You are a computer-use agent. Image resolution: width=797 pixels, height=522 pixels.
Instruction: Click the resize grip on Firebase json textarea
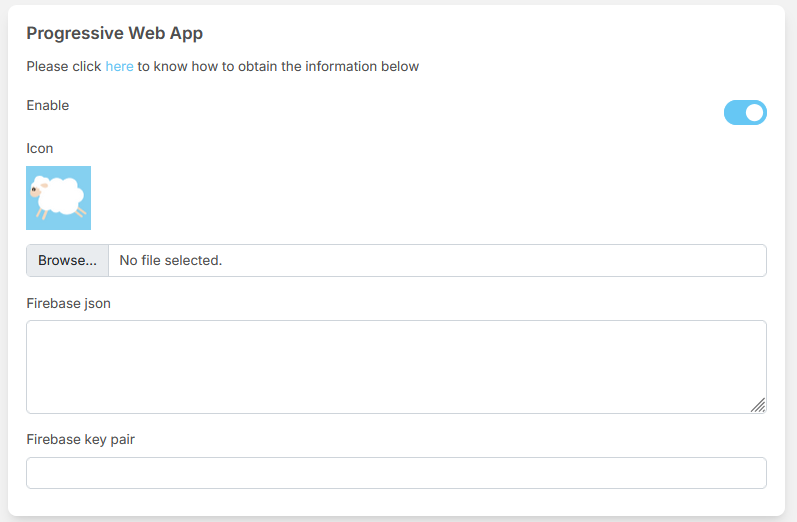coord(758,405)
